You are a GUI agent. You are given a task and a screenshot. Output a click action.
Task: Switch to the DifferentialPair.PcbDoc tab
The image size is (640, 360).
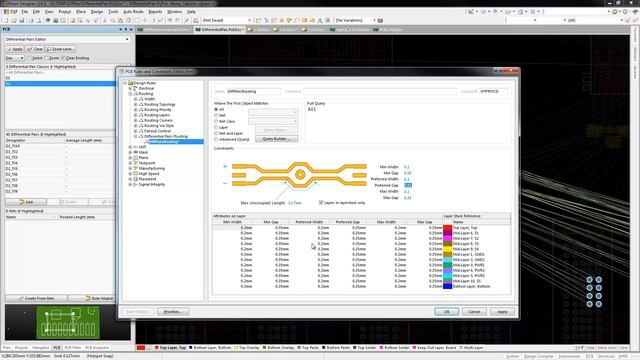(220, 29)
